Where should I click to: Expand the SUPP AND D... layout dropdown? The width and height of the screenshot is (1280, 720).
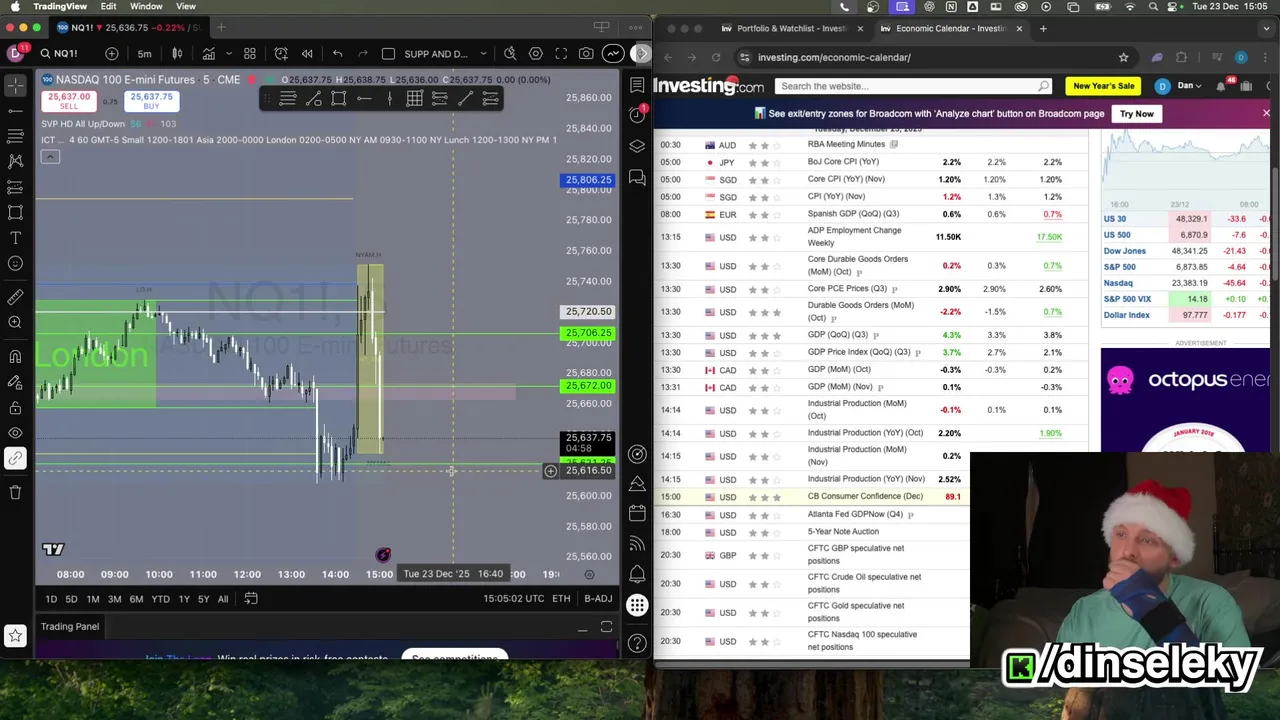point(483,53)
